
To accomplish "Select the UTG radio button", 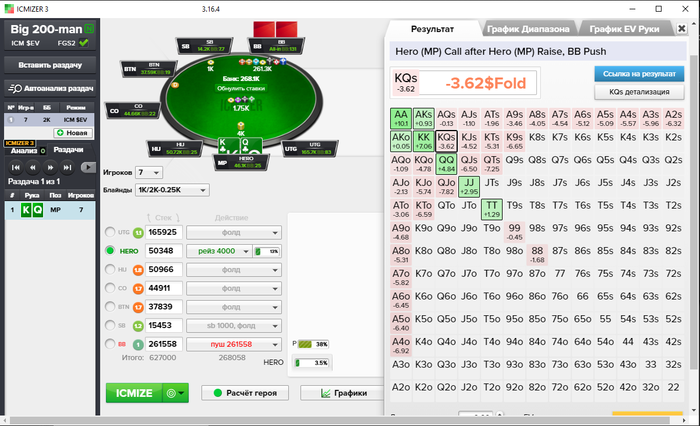I will (110, 232).
